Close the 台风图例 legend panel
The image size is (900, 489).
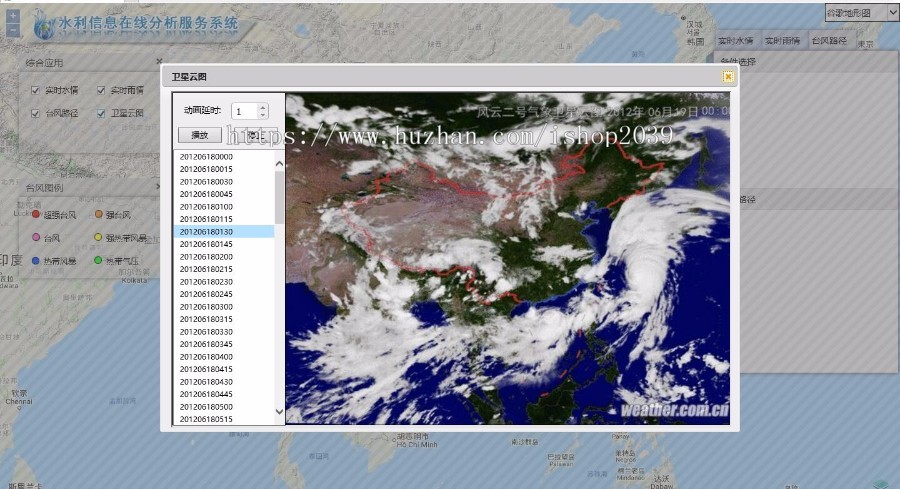point(159,187)
